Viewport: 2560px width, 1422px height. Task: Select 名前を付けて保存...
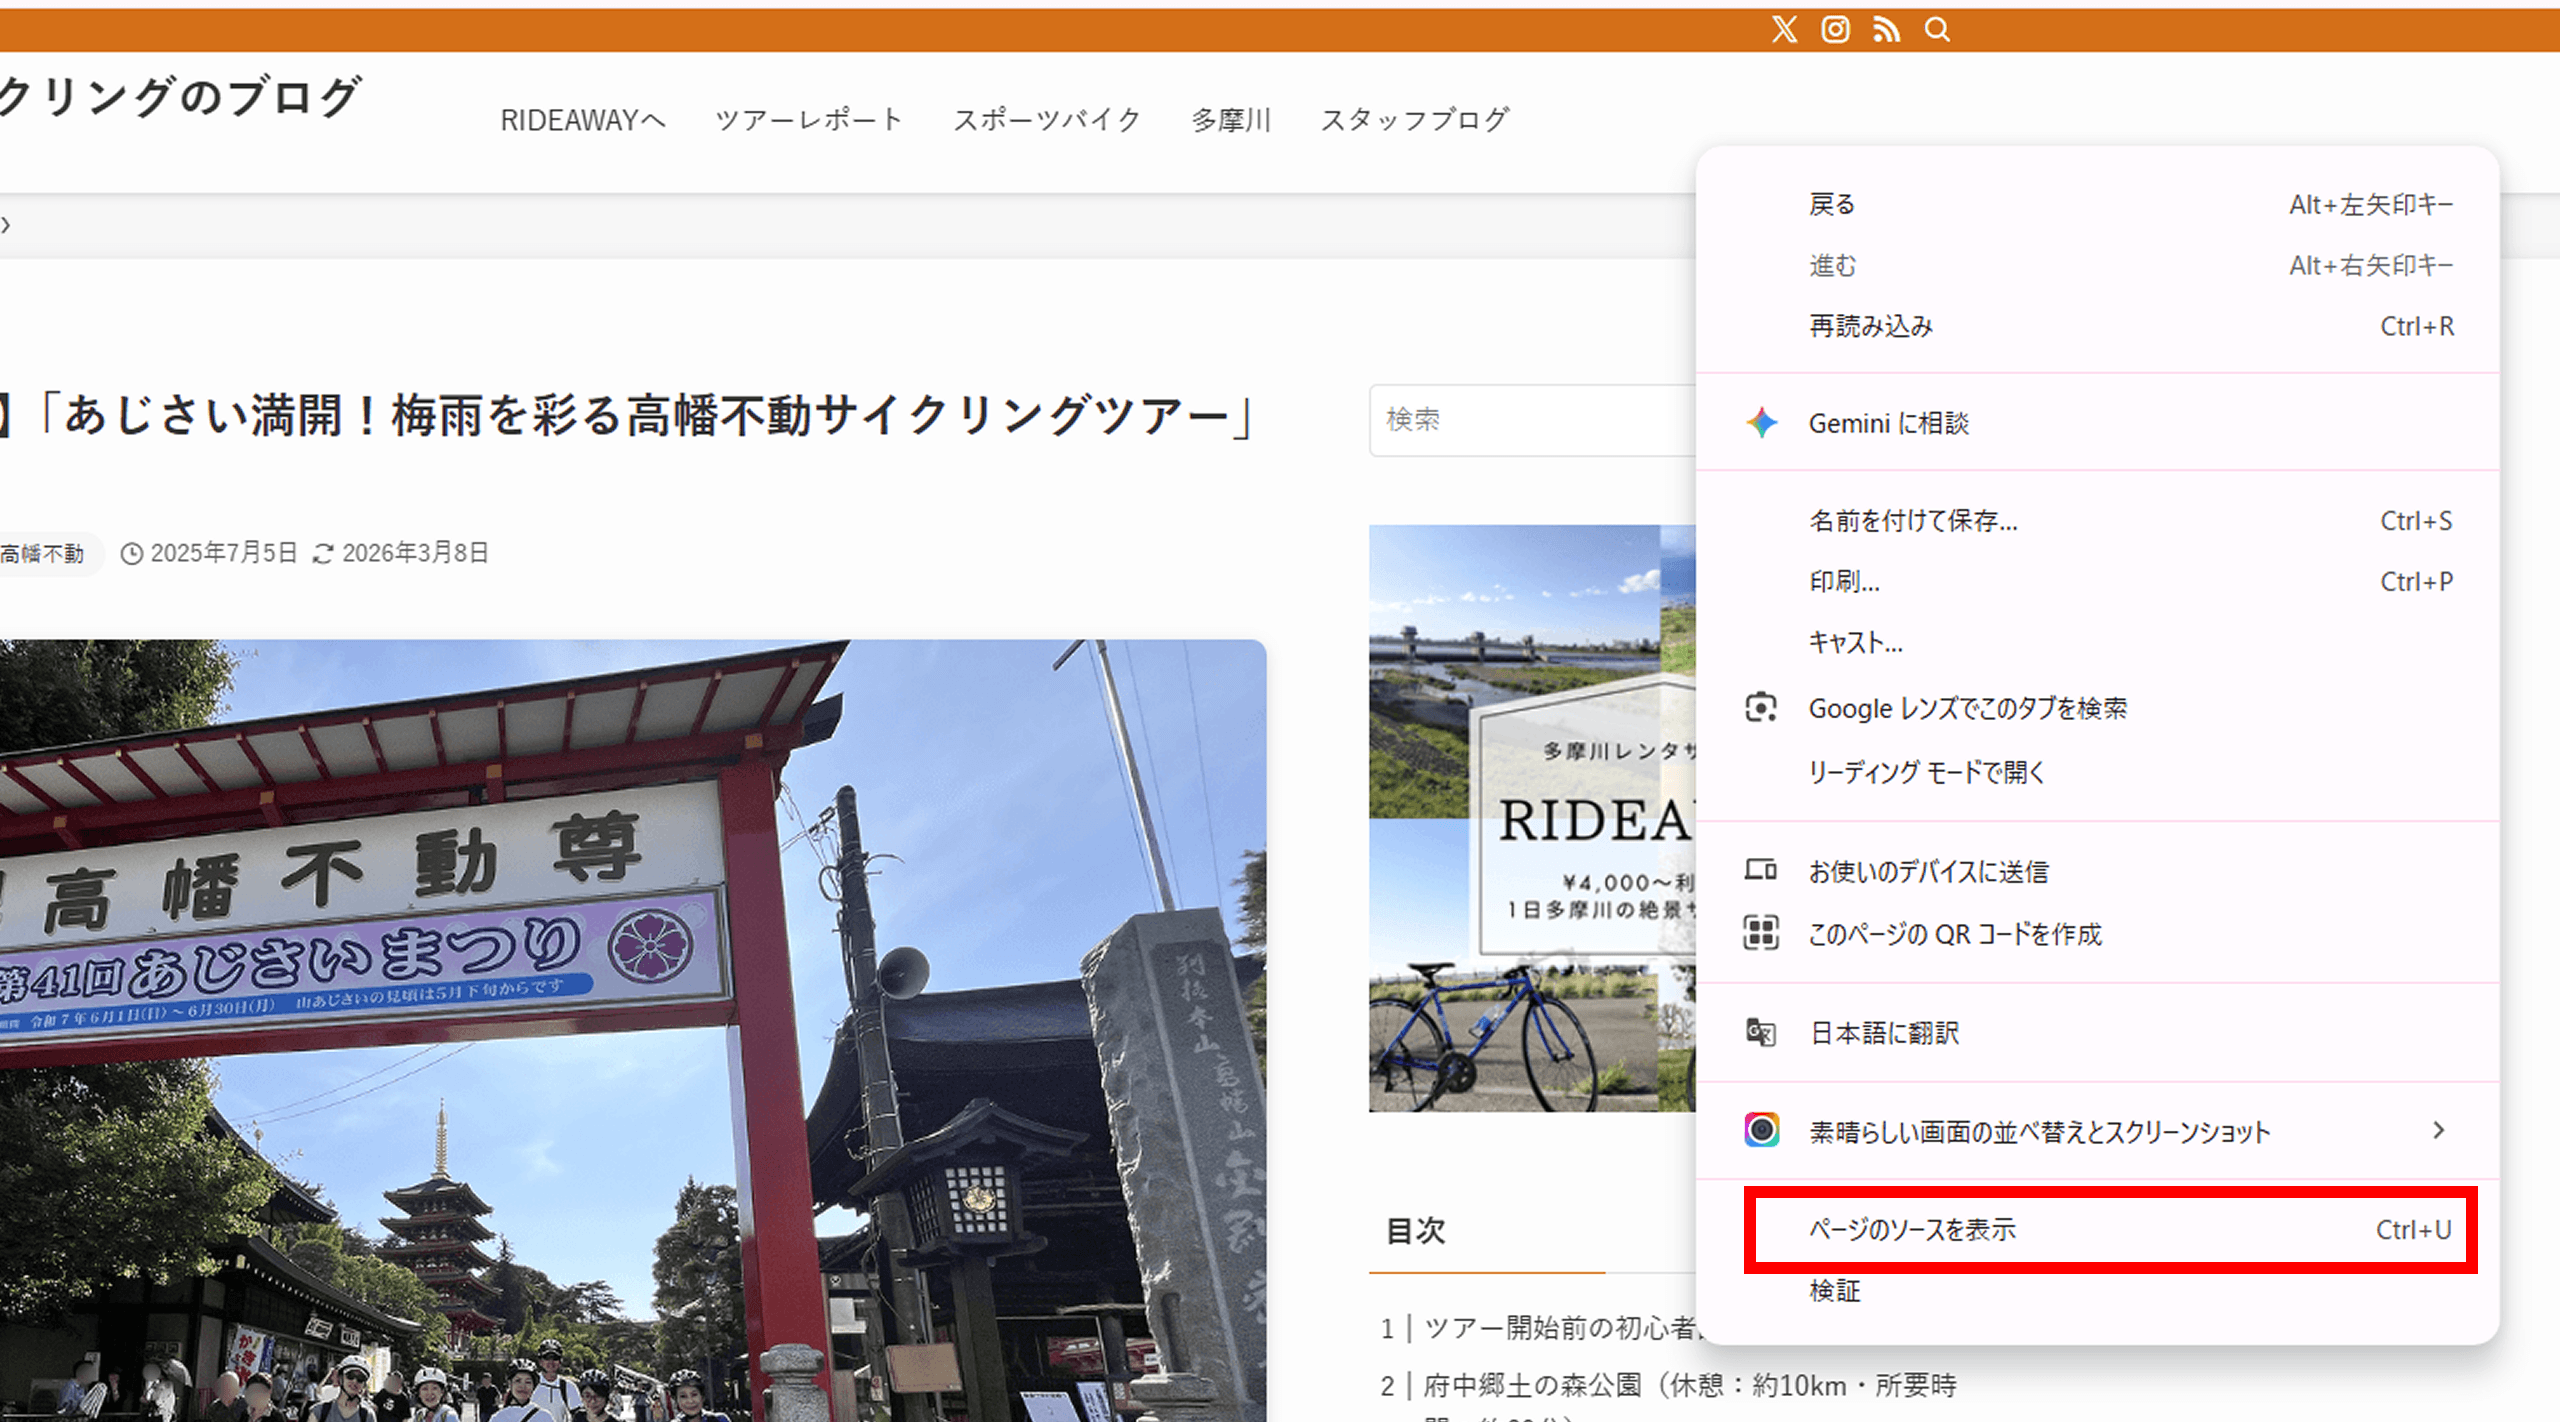2098,520
